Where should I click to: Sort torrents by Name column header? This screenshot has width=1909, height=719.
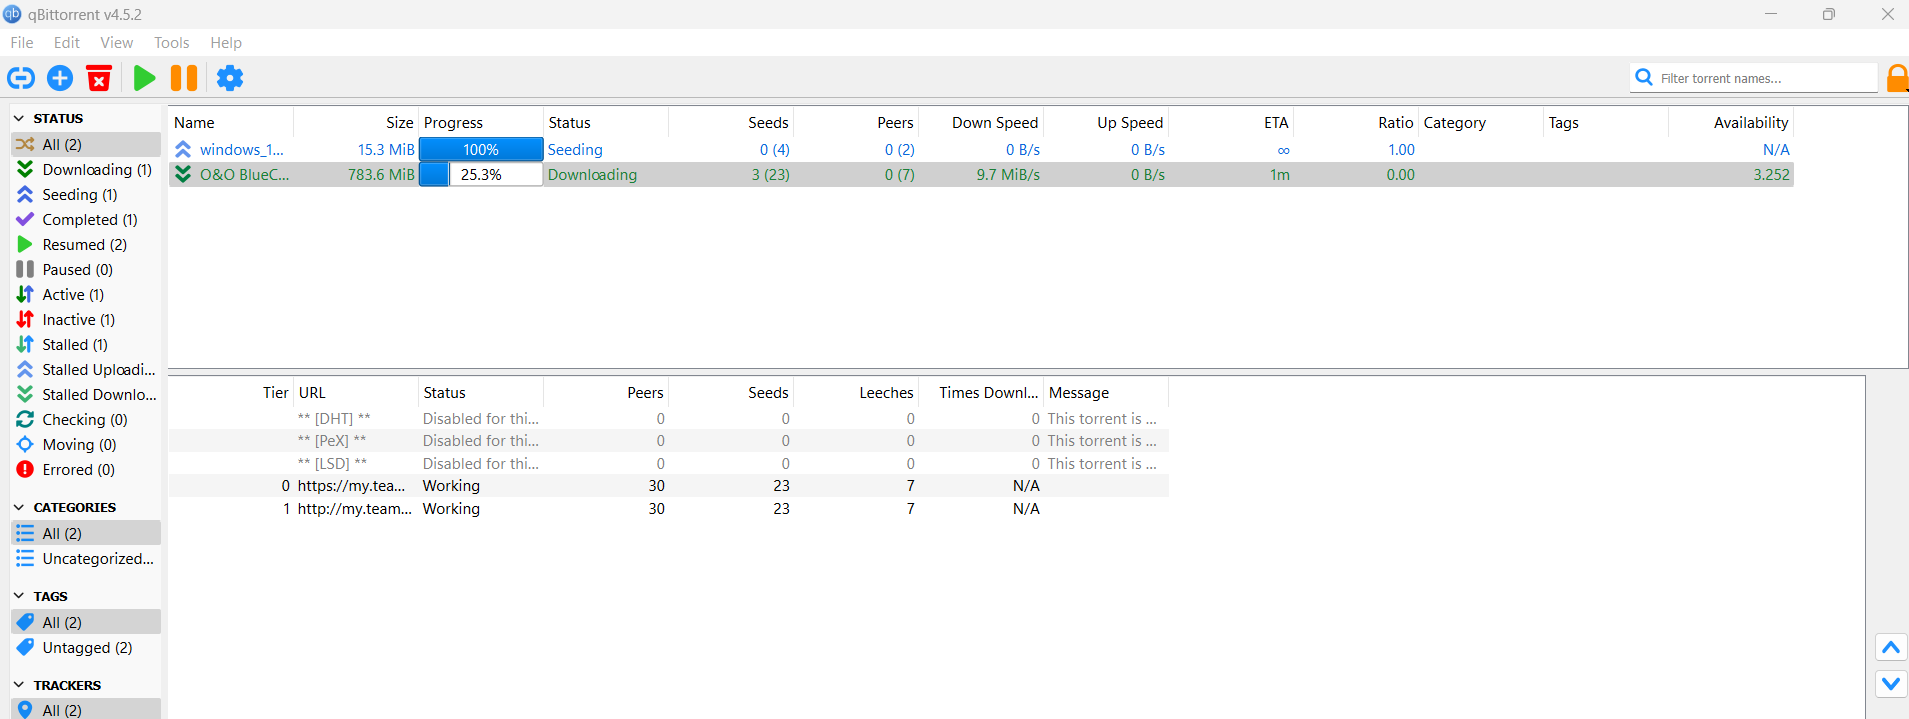[231, 122]
